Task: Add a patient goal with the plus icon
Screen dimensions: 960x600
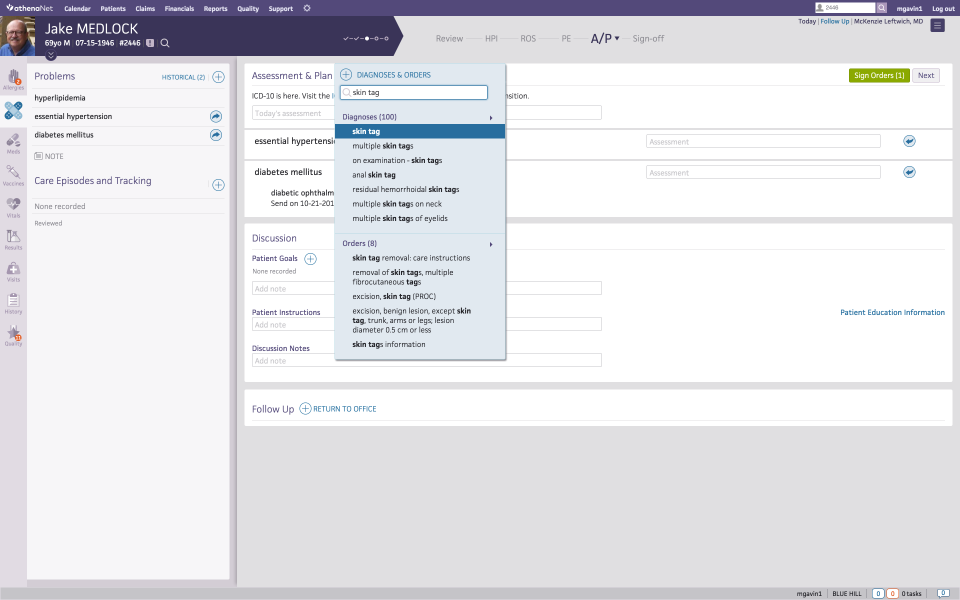Action: tap(310, 258)
